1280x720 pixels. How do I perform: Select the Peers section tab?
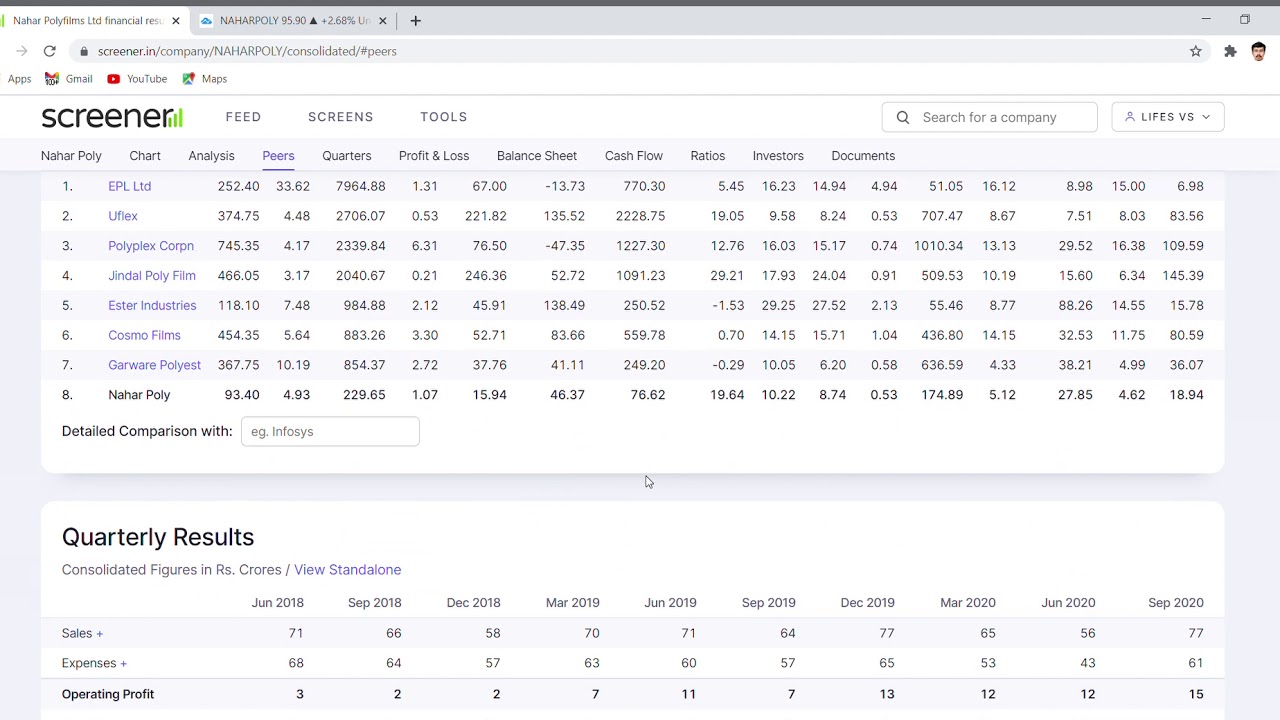click(x=278, y=156)
